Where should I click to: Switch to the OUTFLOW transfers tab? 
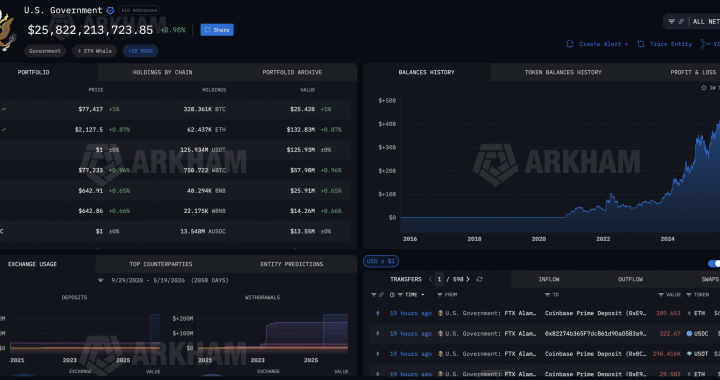tap(630, 279)
